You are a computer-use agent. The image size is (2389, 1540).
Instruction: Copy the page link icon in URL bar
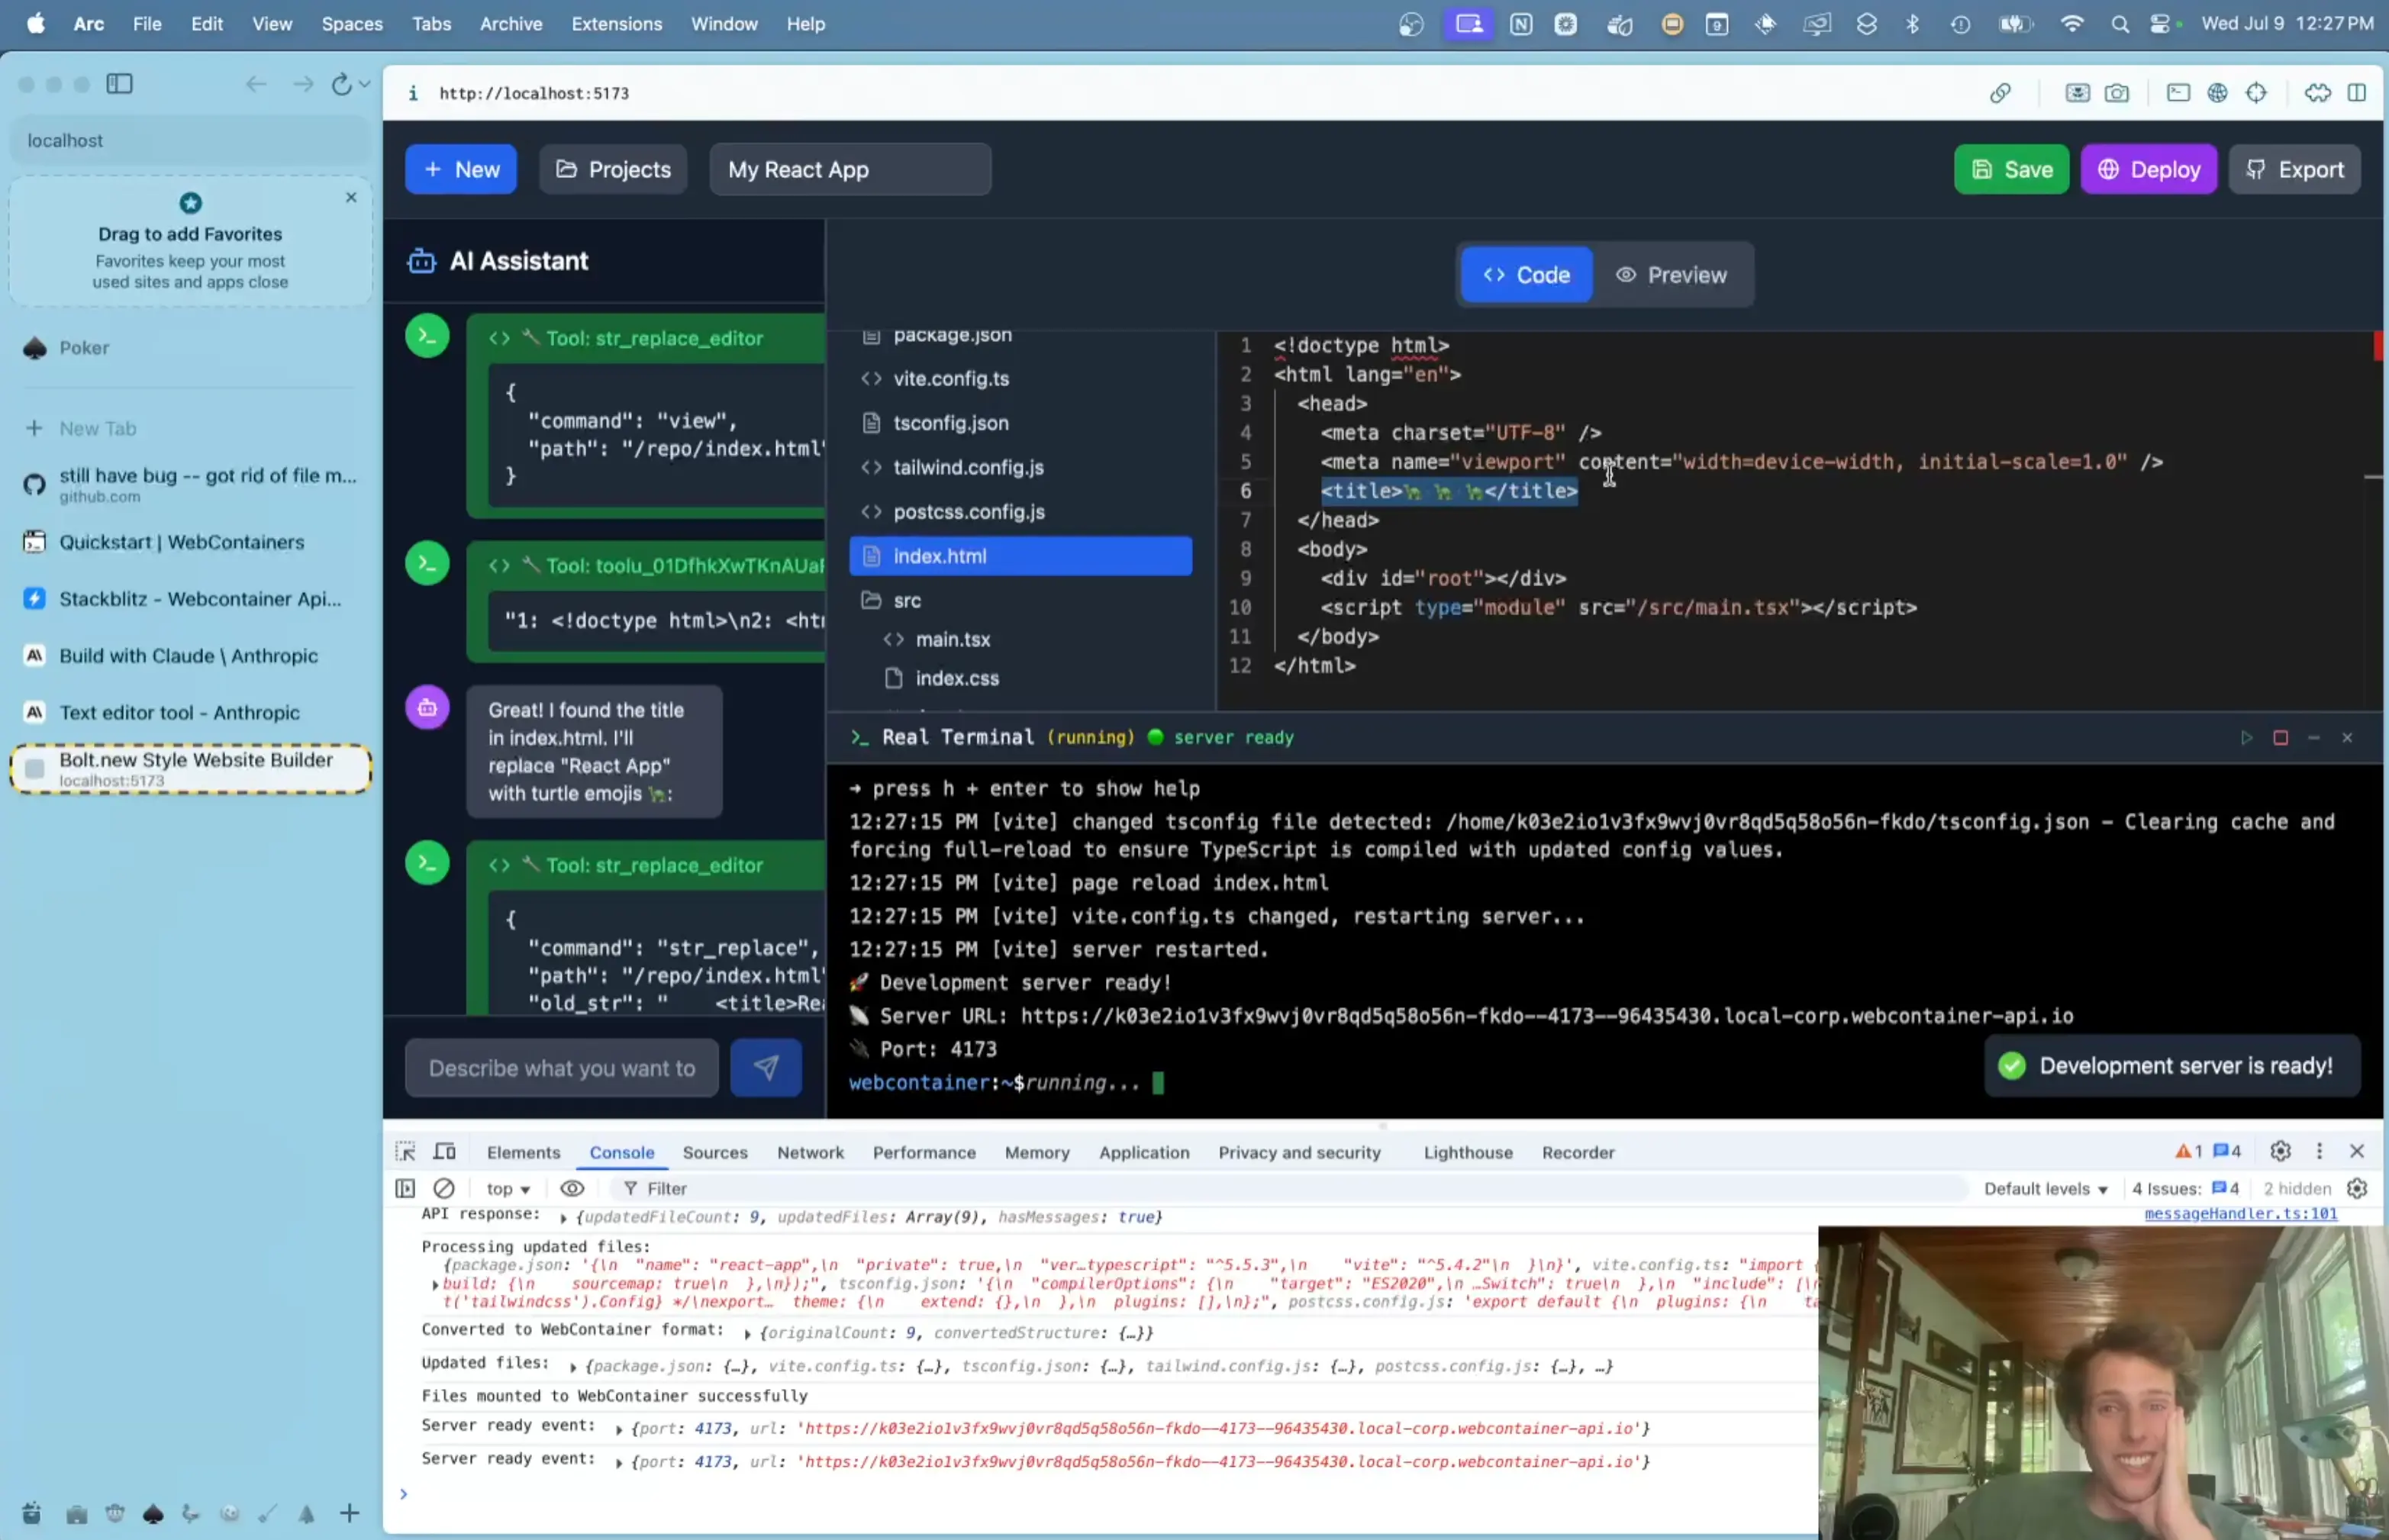tap(2000, 93)
